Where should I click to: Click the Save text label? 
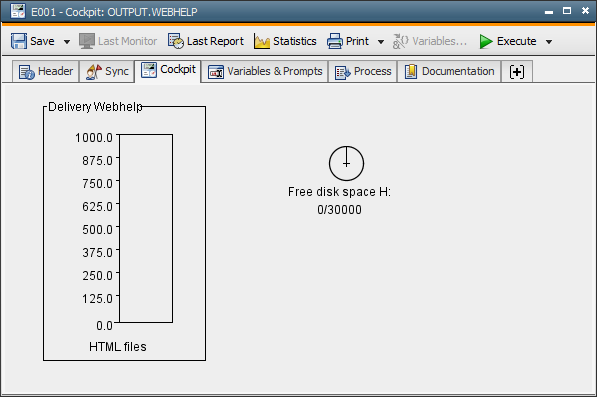(42, 41)
